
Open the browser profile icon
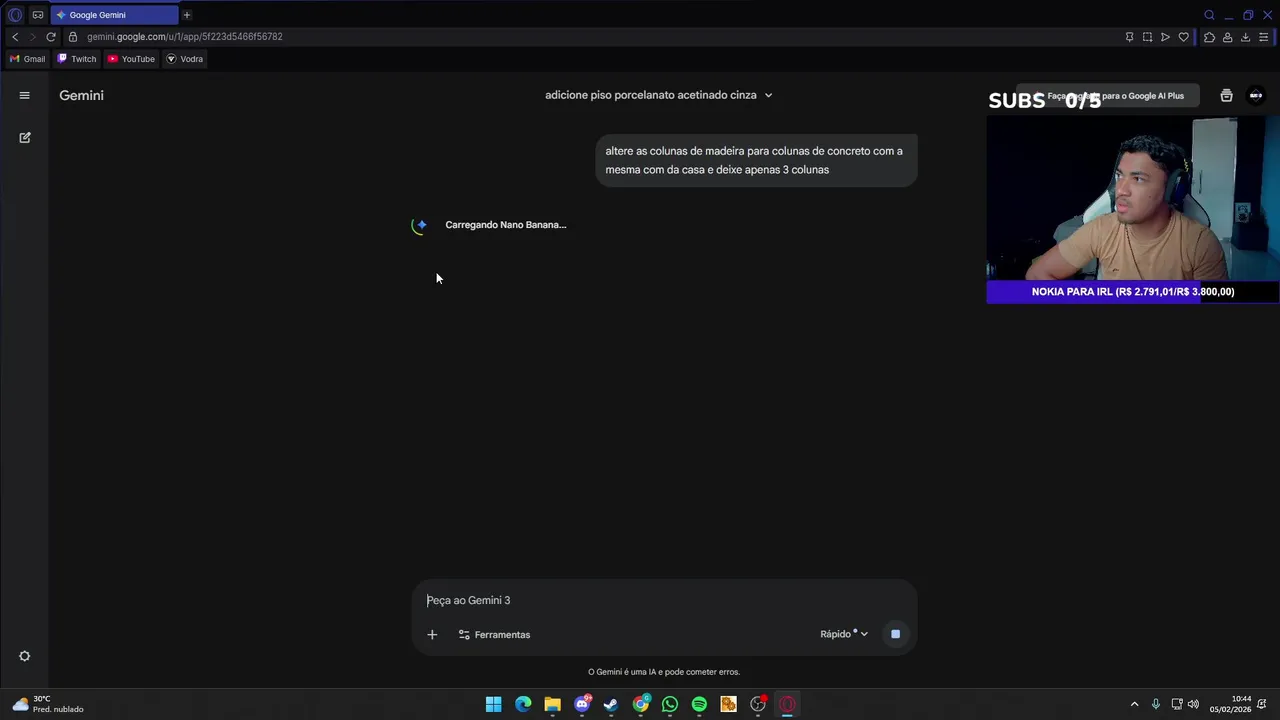[x=1227, y=37]
